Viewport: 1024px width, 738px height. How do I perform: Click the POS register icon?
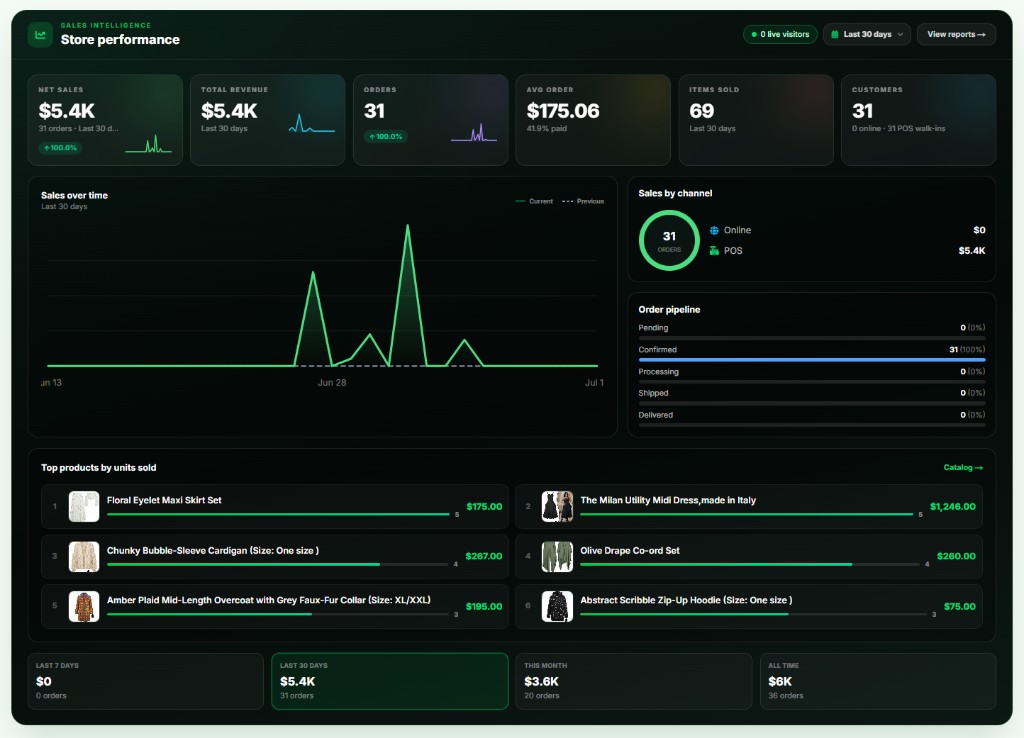(714, 251)
